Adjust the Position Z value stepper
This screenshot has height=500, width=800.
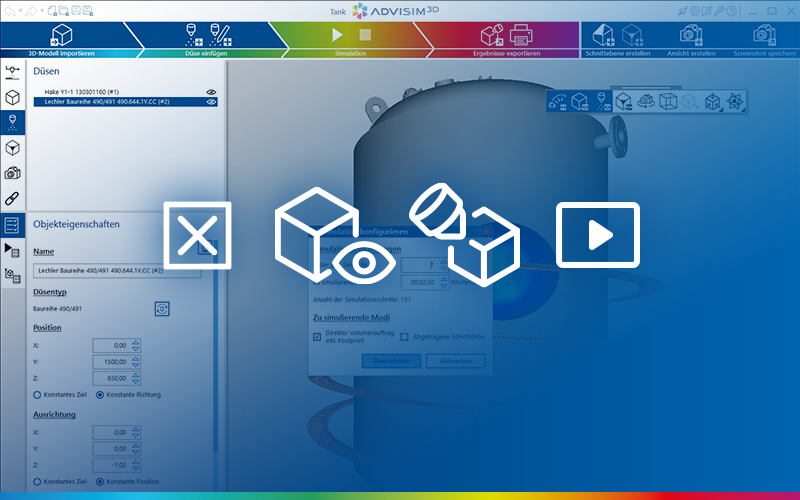point(136,378)
